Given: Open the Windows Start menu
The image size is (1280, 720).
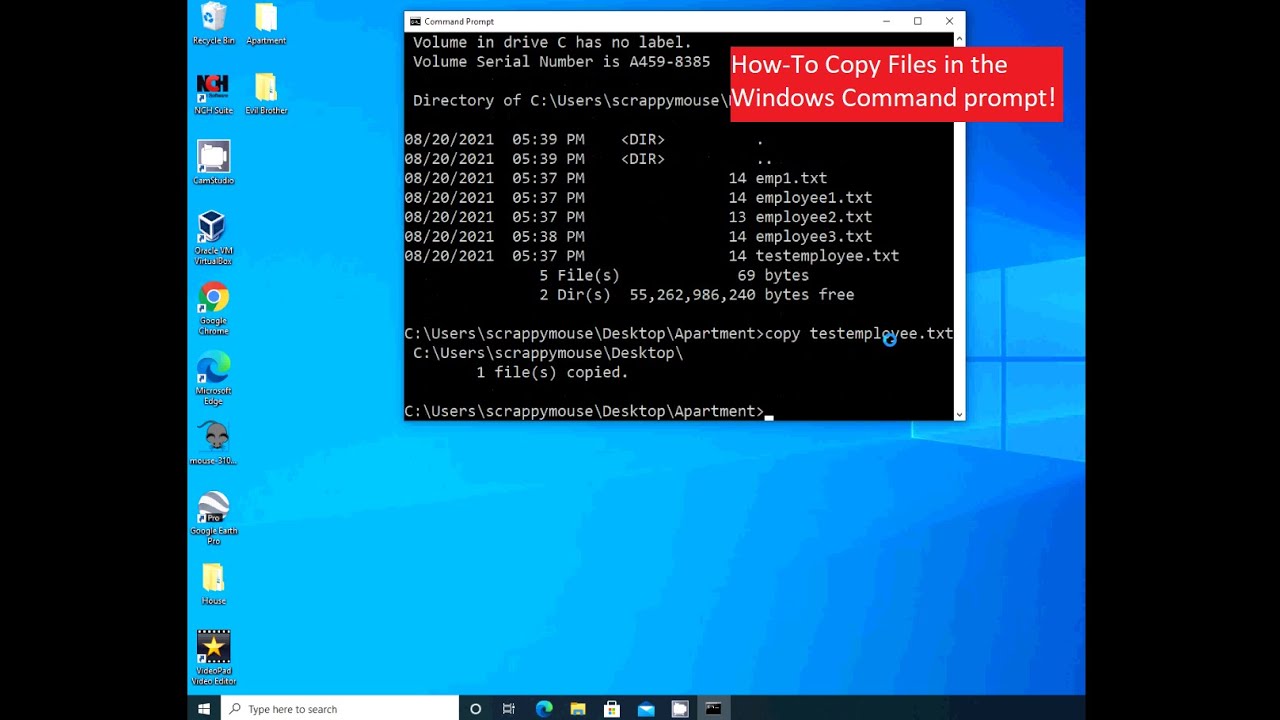Looking at the screenshot, I should tap(204, 709).
